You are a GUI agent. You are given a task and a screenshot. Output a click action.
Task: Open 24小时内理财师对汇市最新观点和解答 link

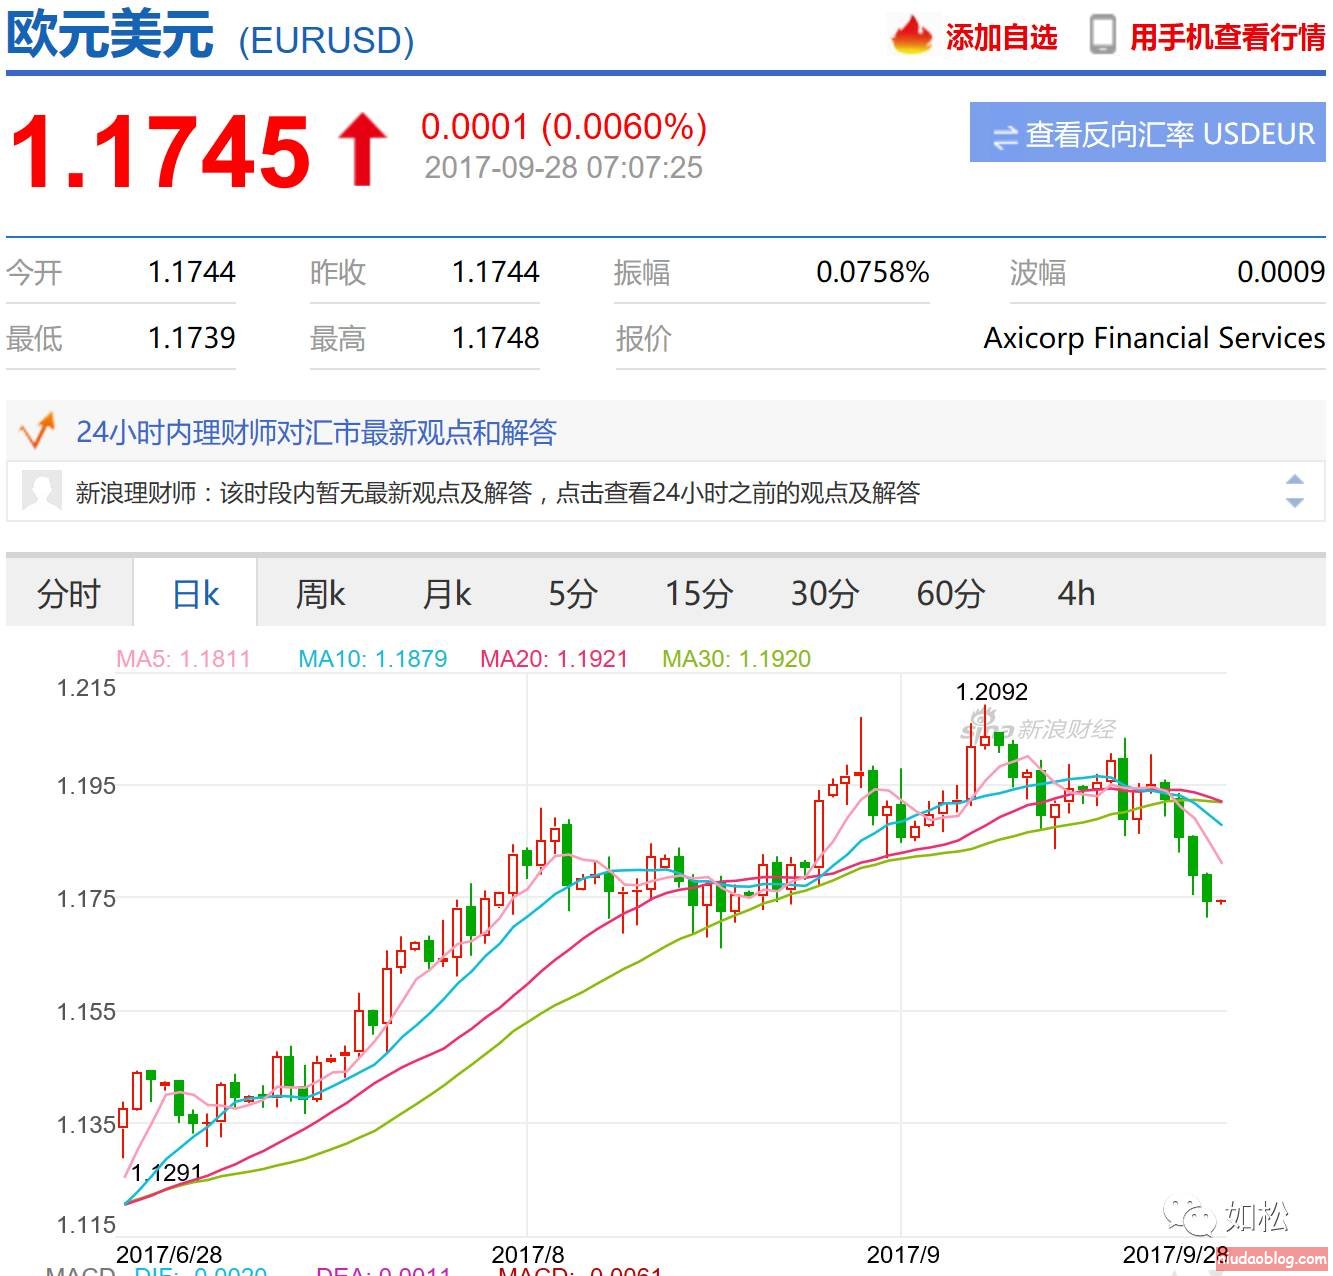point(316,432)
